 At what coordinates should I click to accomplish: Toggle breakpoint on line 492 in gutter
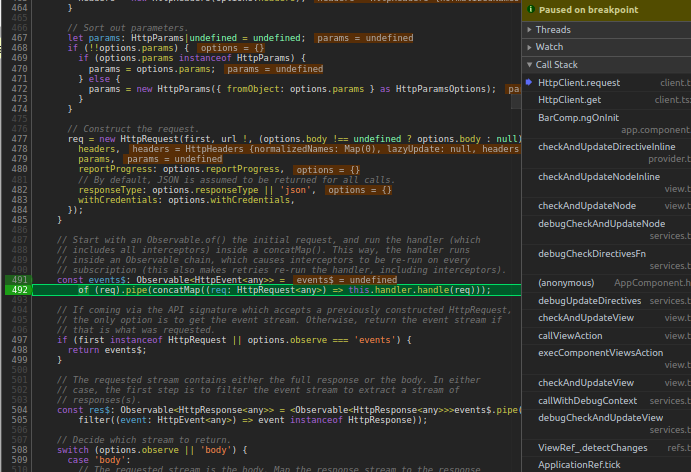tap(19, 290)
